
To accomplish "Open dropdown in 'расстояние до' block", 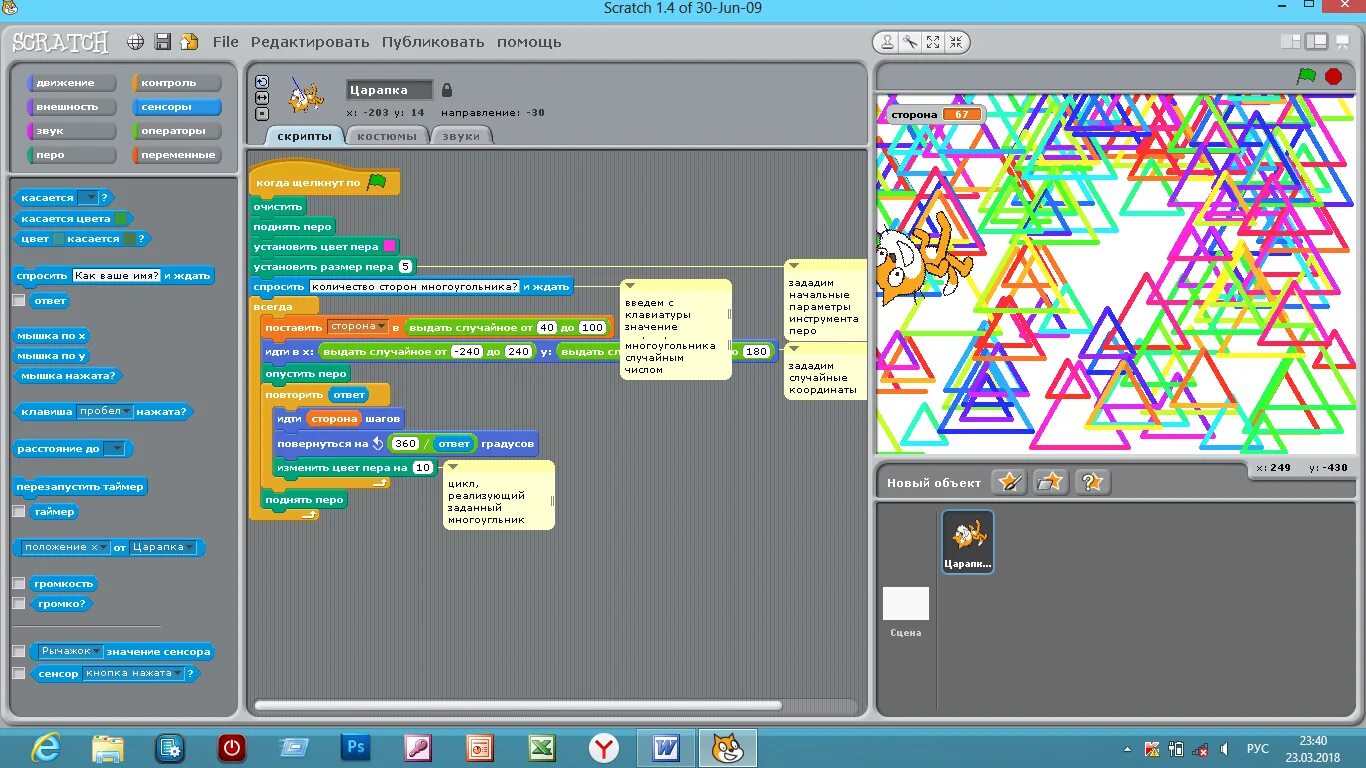I will click(115, 449).
